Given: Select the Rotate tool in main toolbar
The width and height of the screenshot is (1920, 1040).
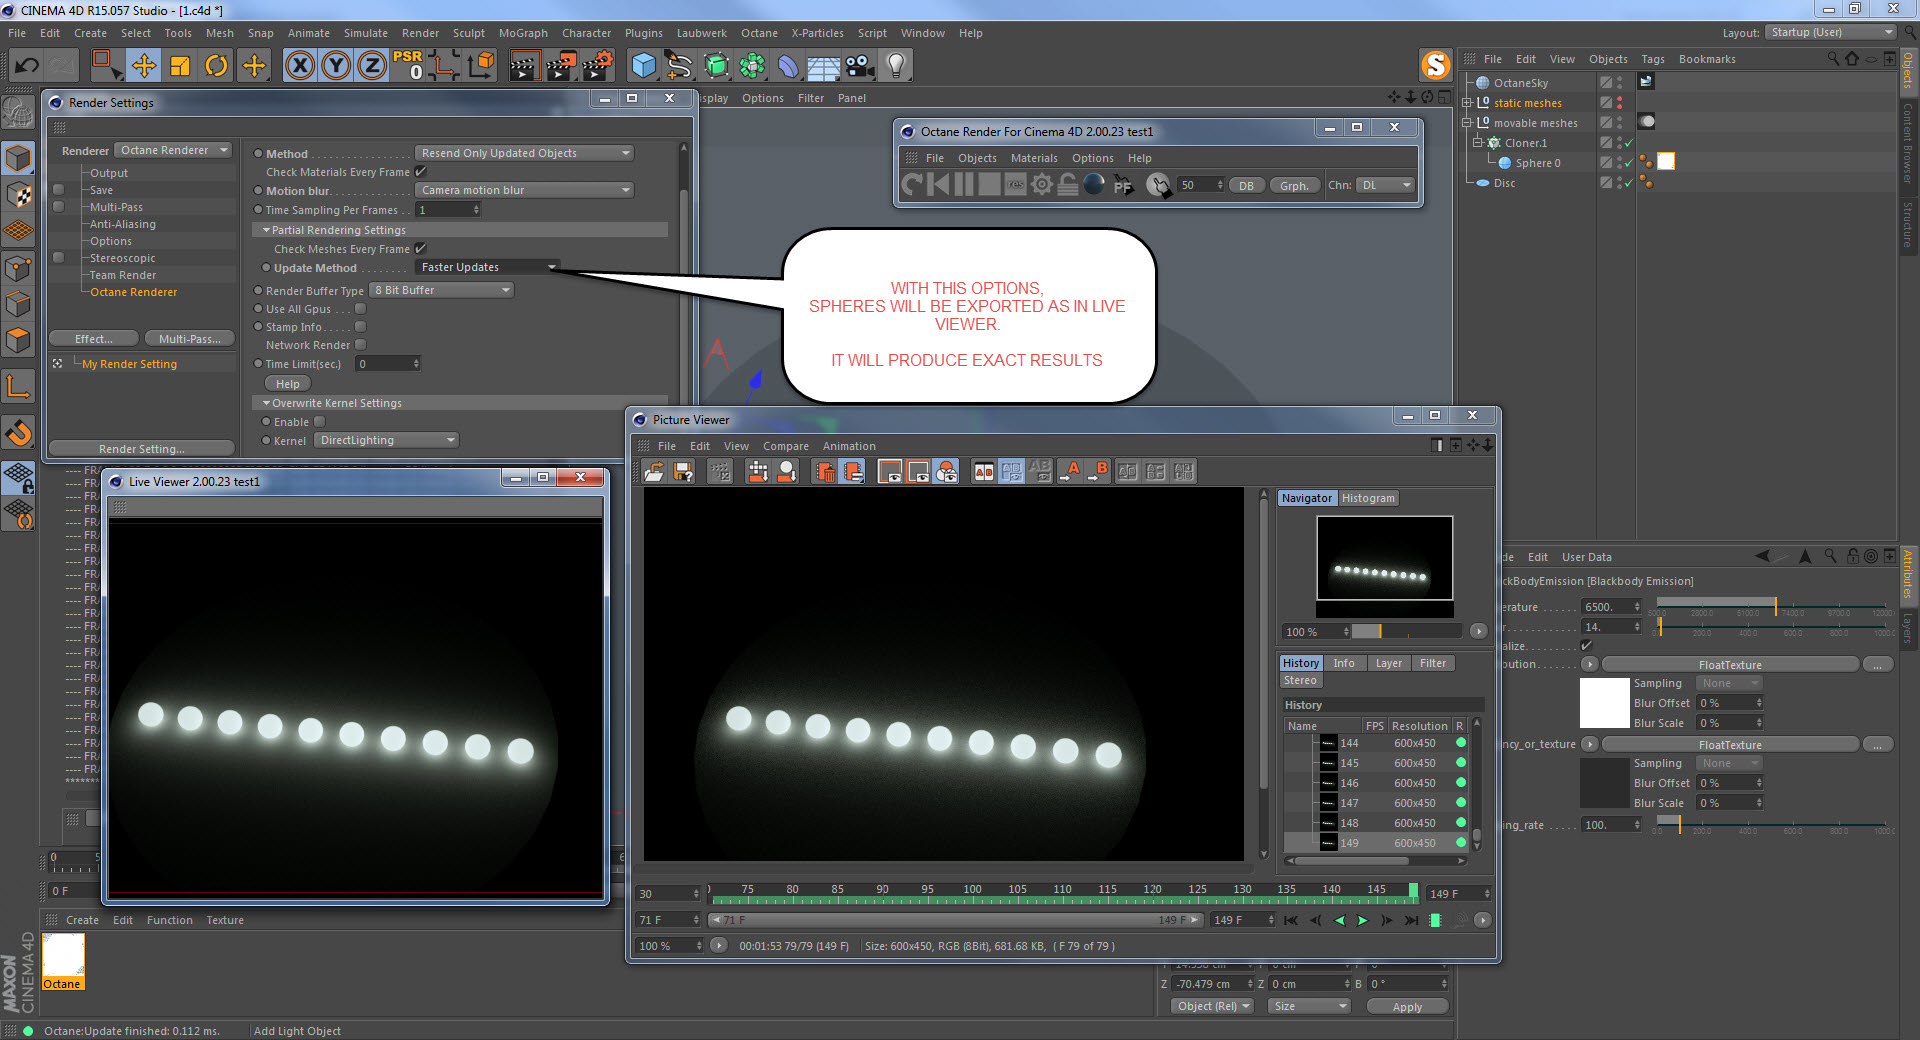Looking at the screenshot, I should click(x=216, y=66).
